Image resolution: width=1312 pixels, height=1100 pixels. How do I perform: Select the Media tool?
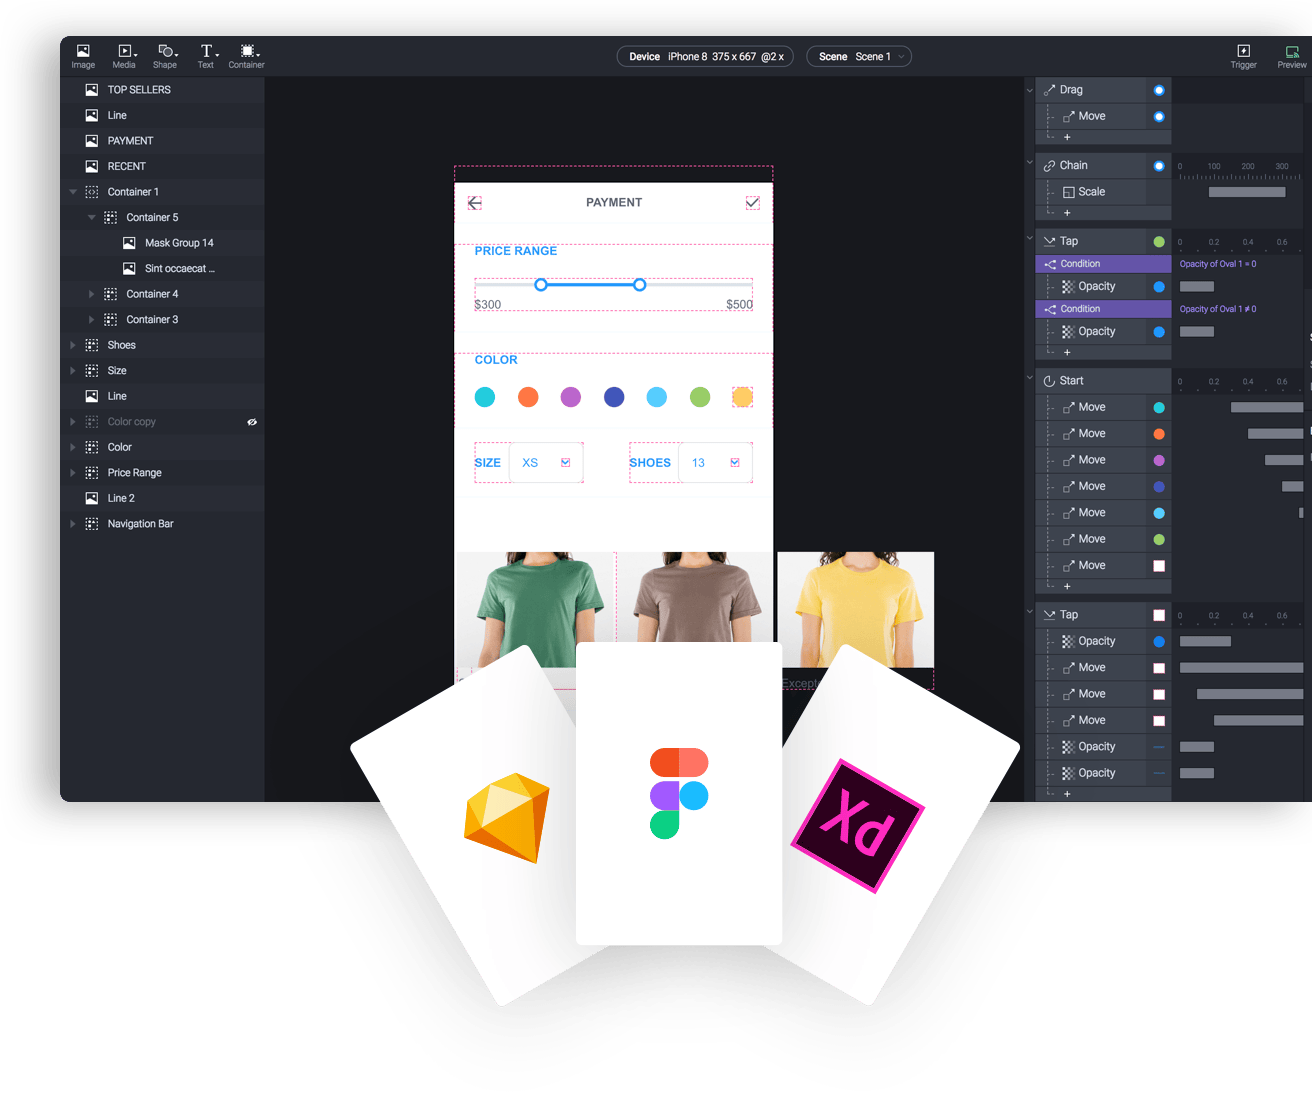tap(124, 56)
